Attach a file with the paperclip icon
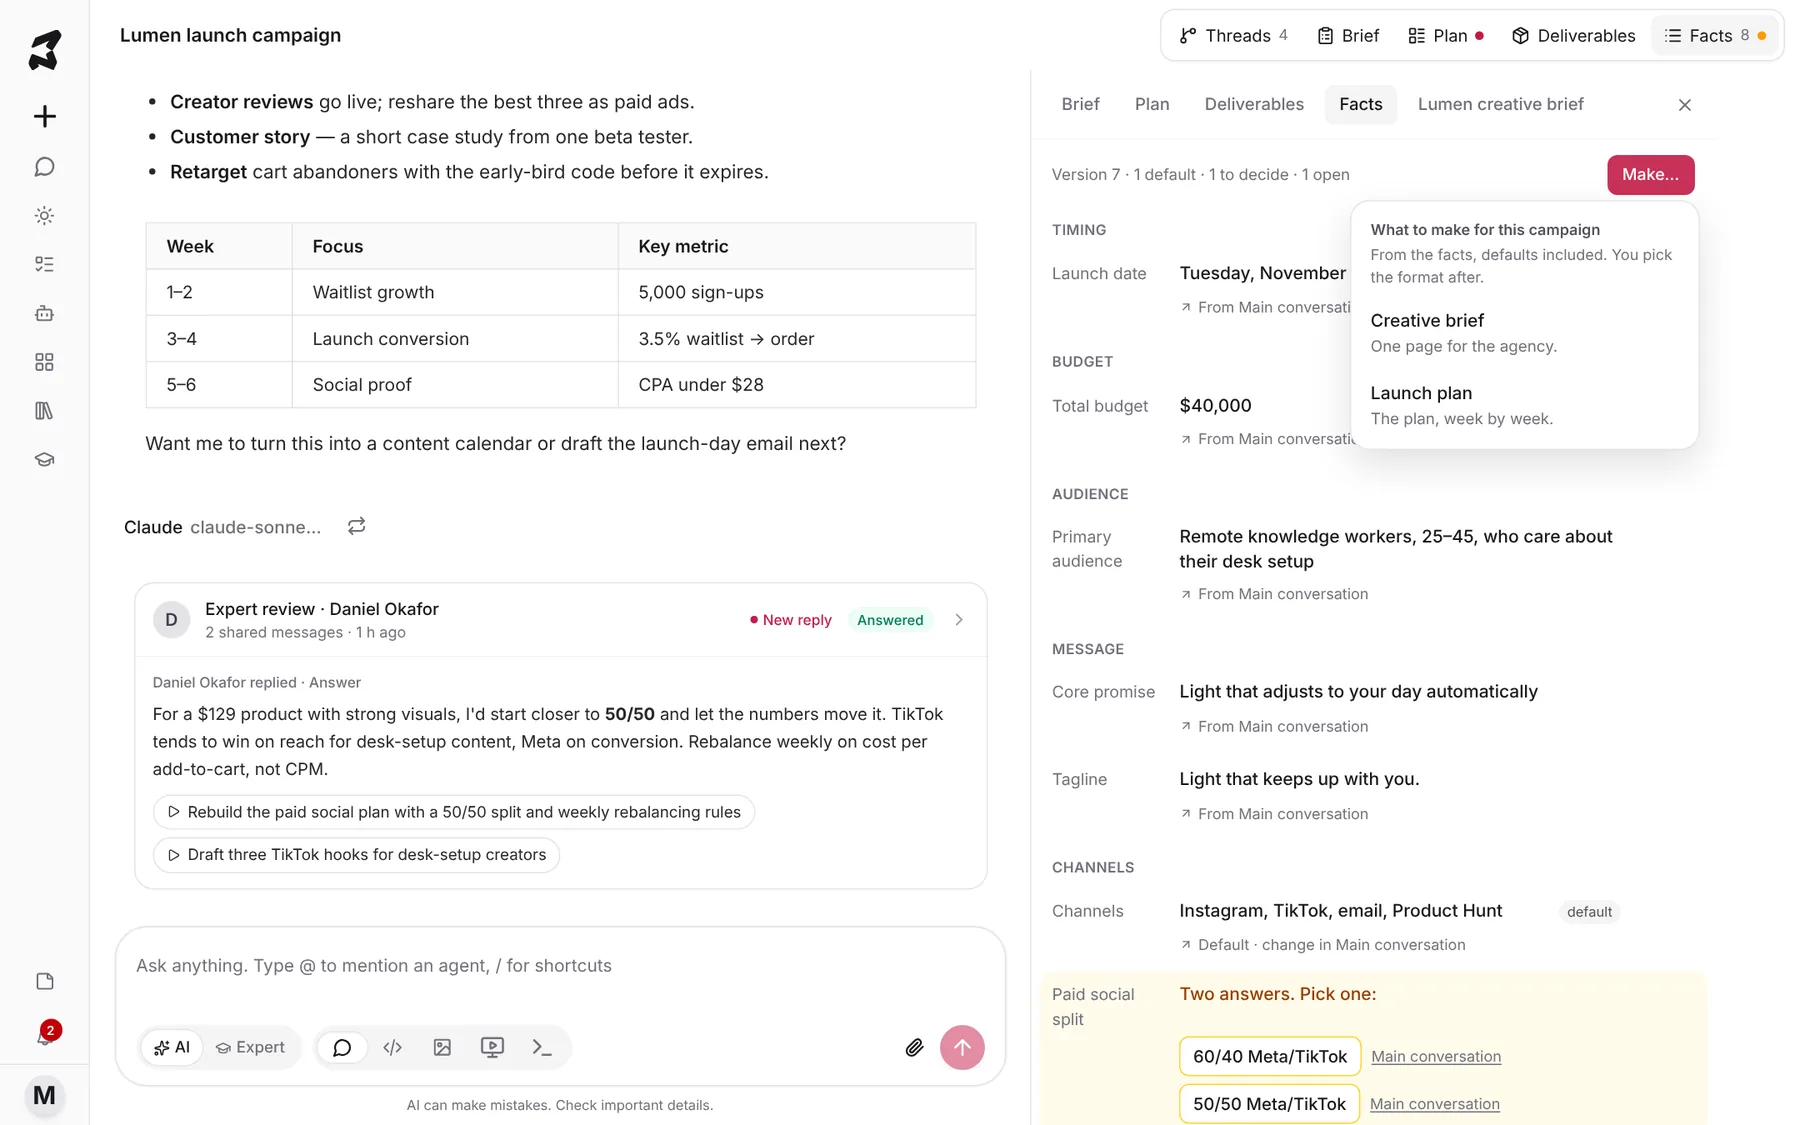This screenshot has height=1125, width=1800. (x=914, y=1047)
